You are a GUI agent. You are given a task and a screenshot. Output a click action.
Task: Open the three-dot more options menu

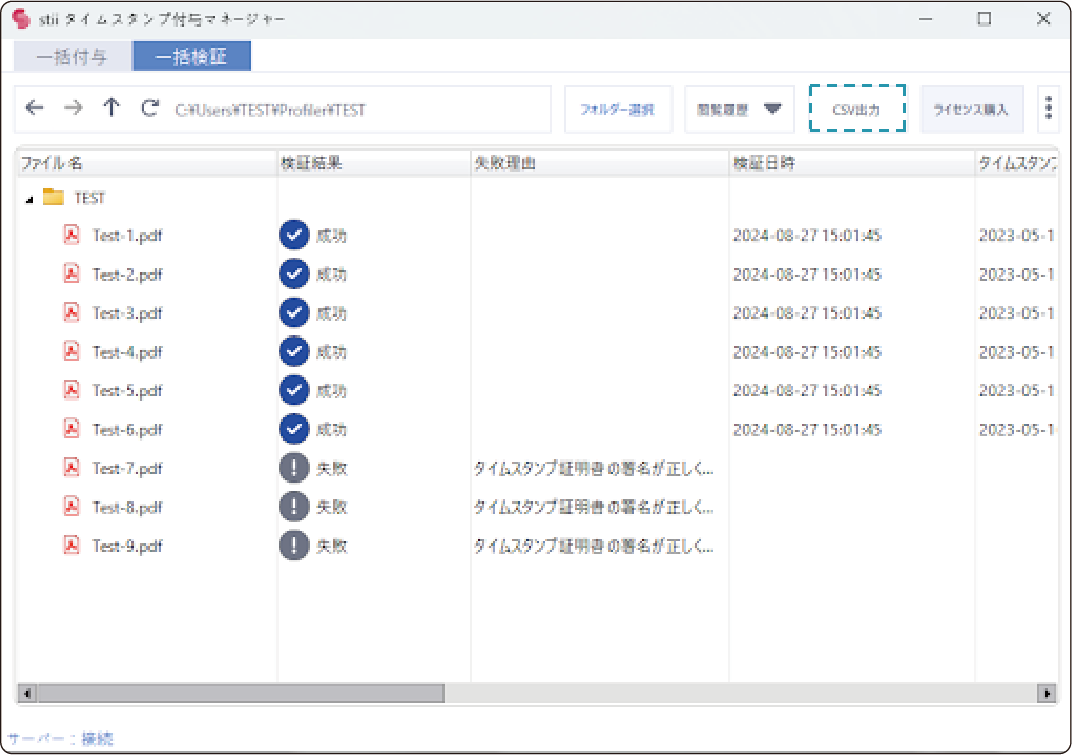1048,109
